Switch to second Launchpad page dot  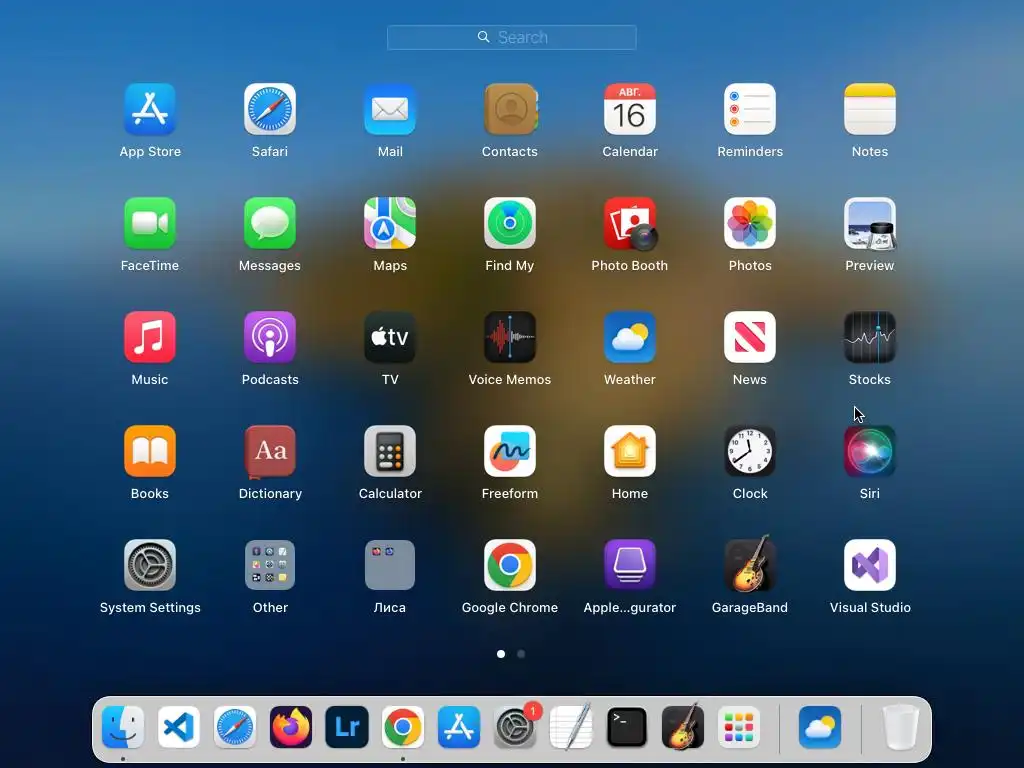520,654
